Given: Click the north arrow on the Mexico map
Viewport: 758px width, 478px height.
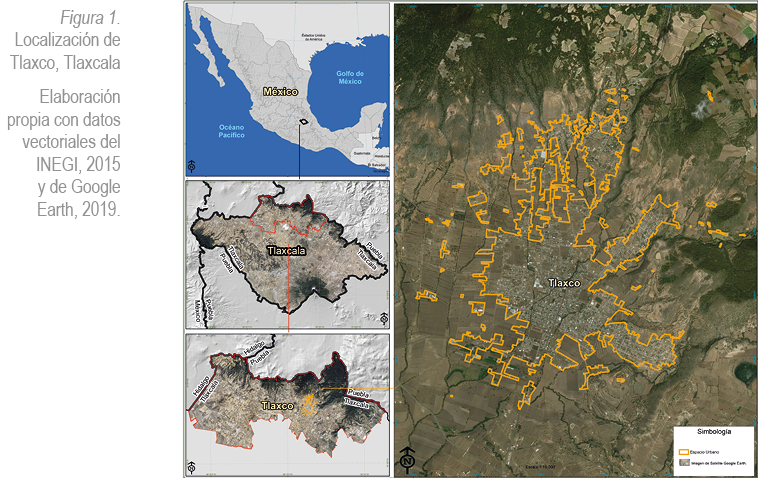Looking at the screenshot, I should 192,166.
